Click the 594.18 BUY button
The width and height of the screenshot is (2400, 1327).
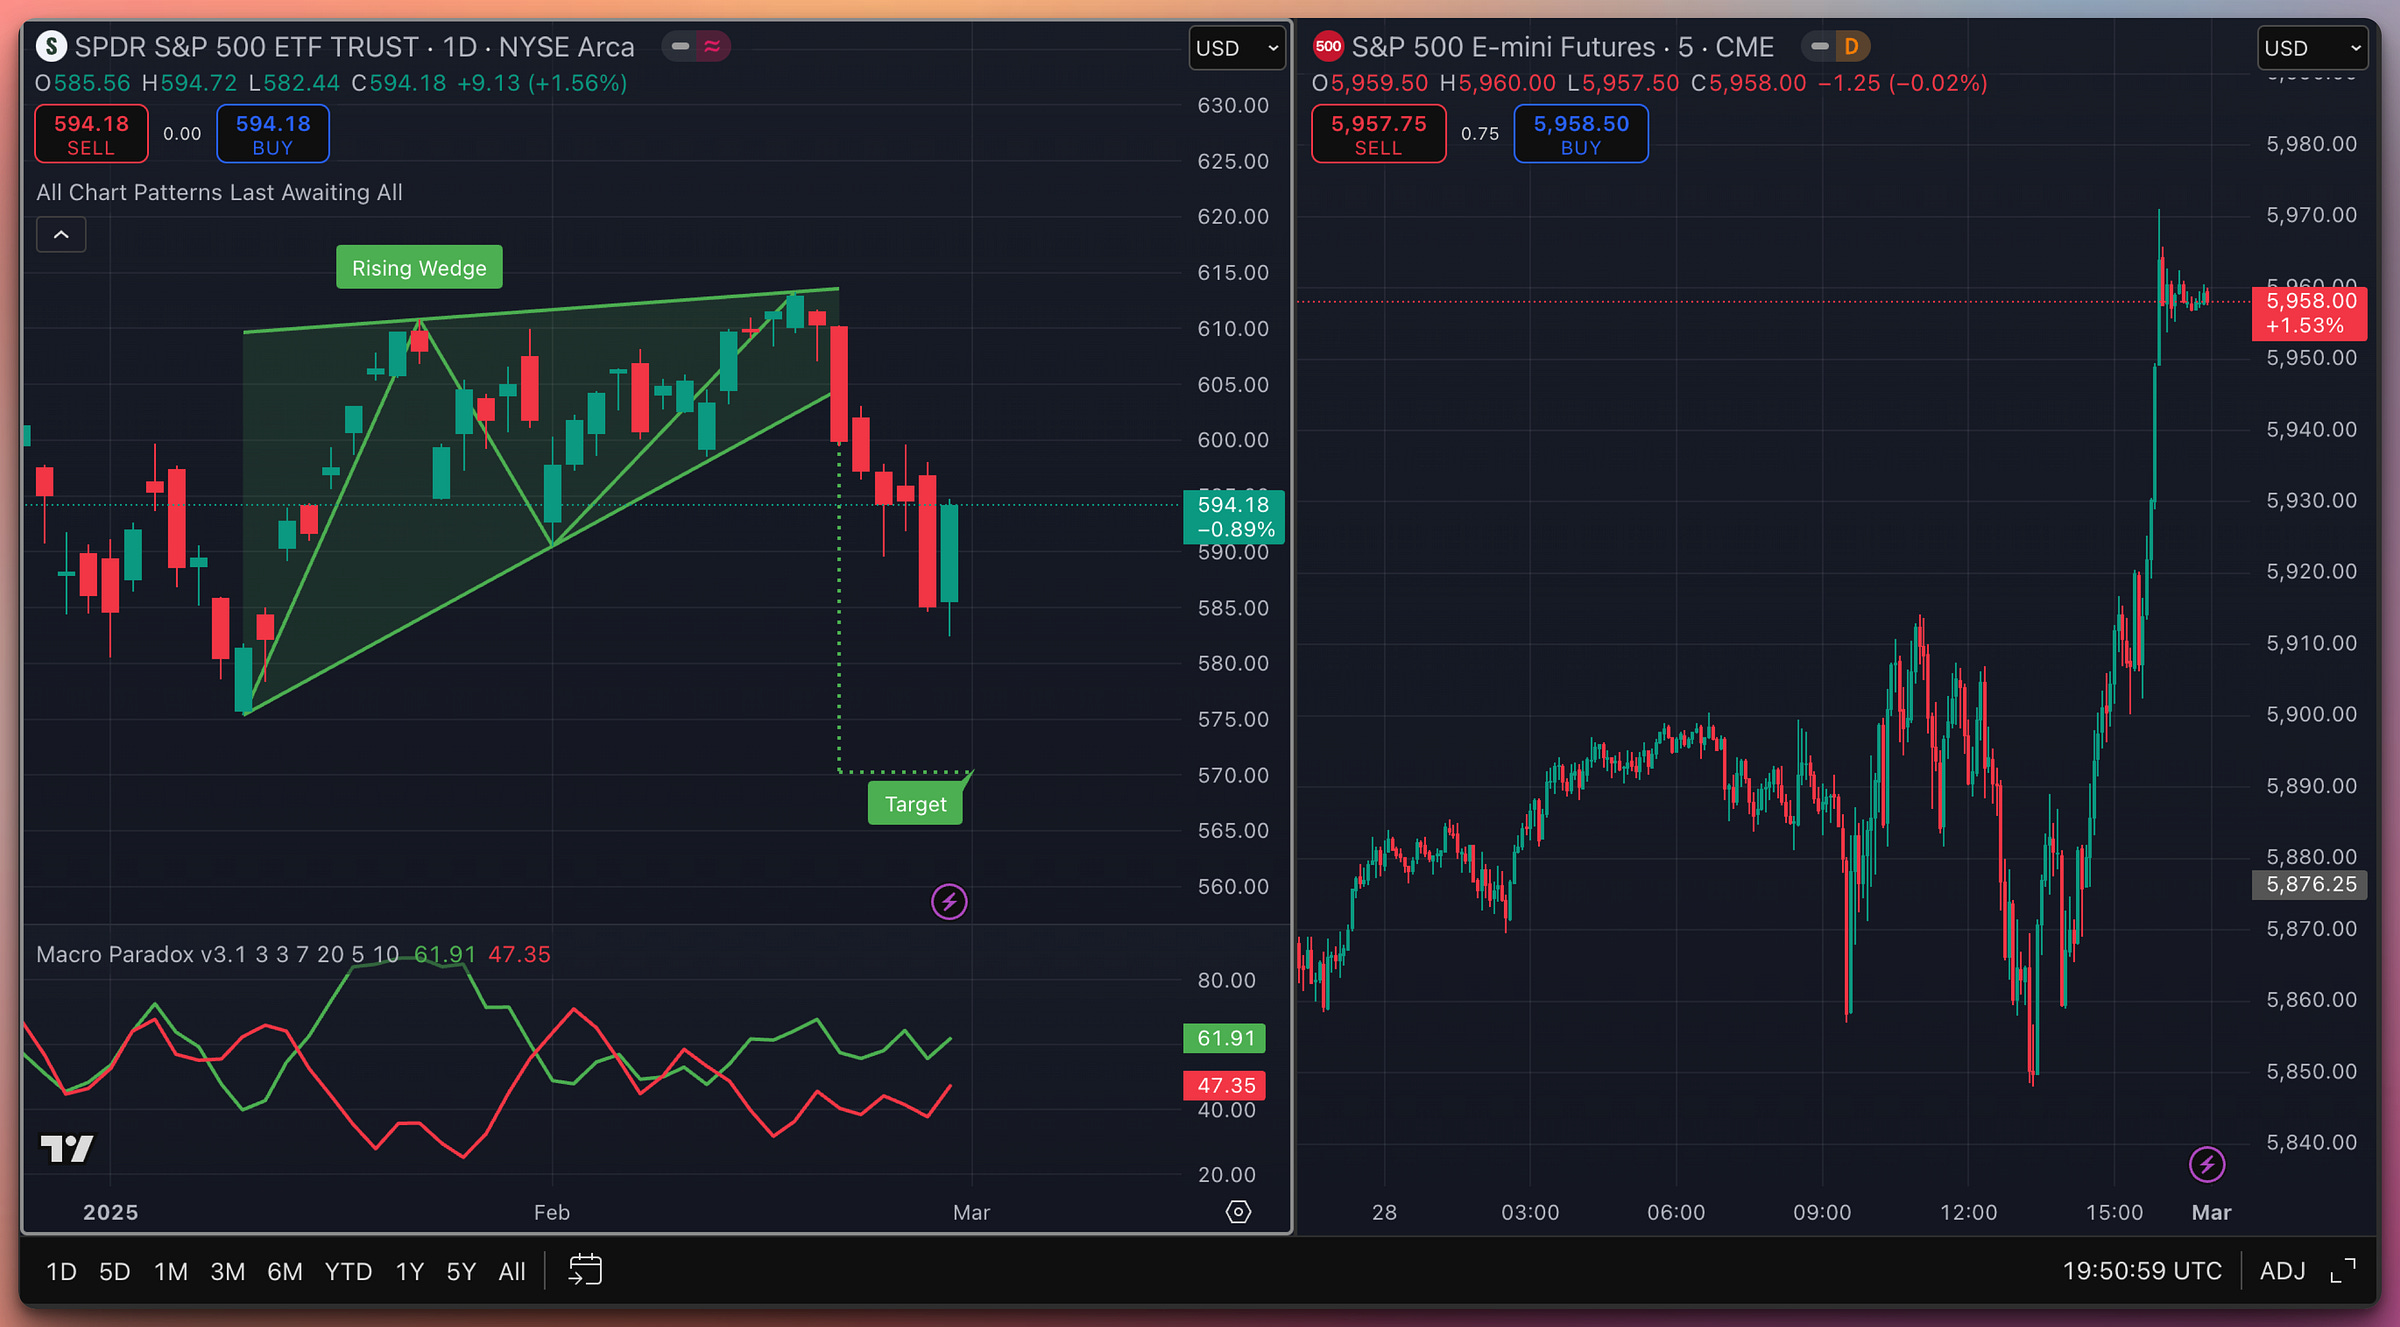coord(273,134)
